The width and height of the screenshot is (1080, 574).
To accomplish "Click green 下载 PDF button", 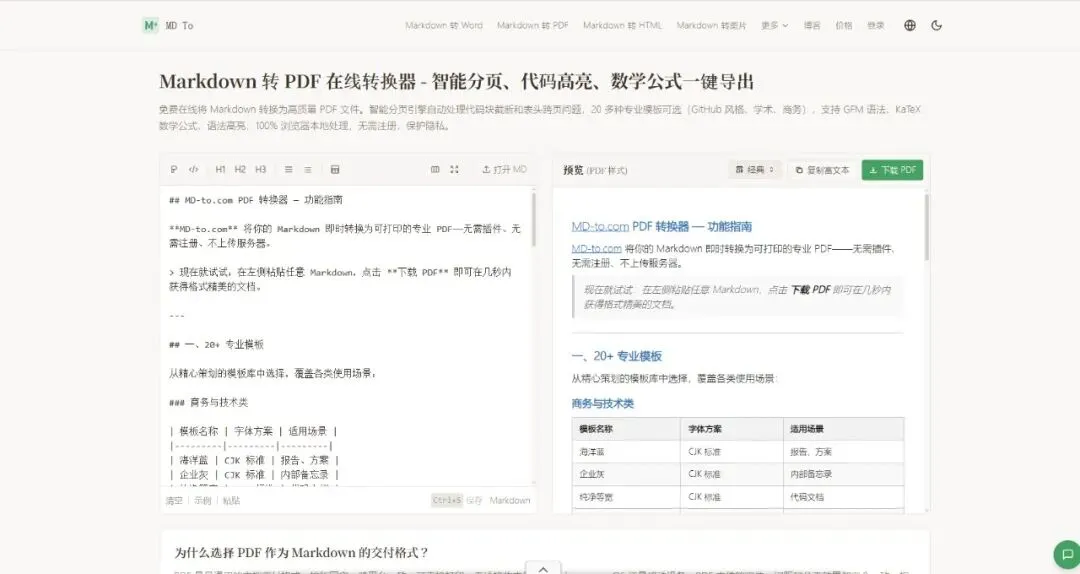I will (x=892, y=170).
